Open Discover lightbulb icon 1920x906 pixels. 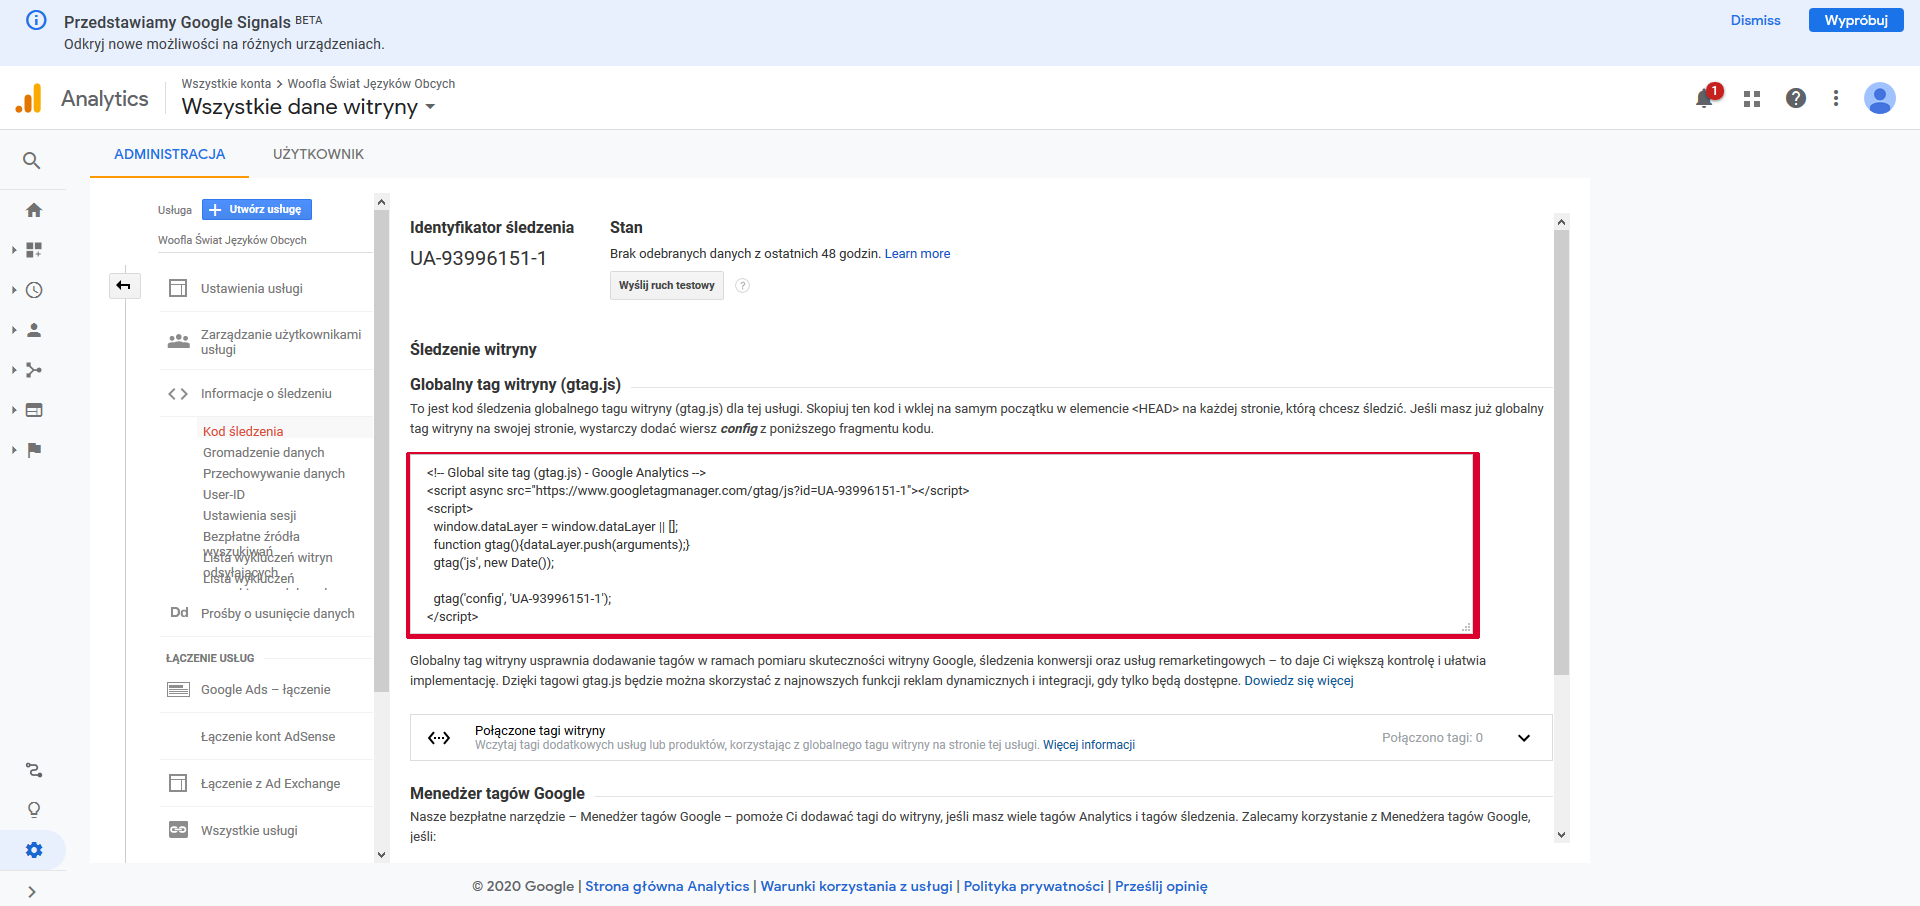(34, 810)
